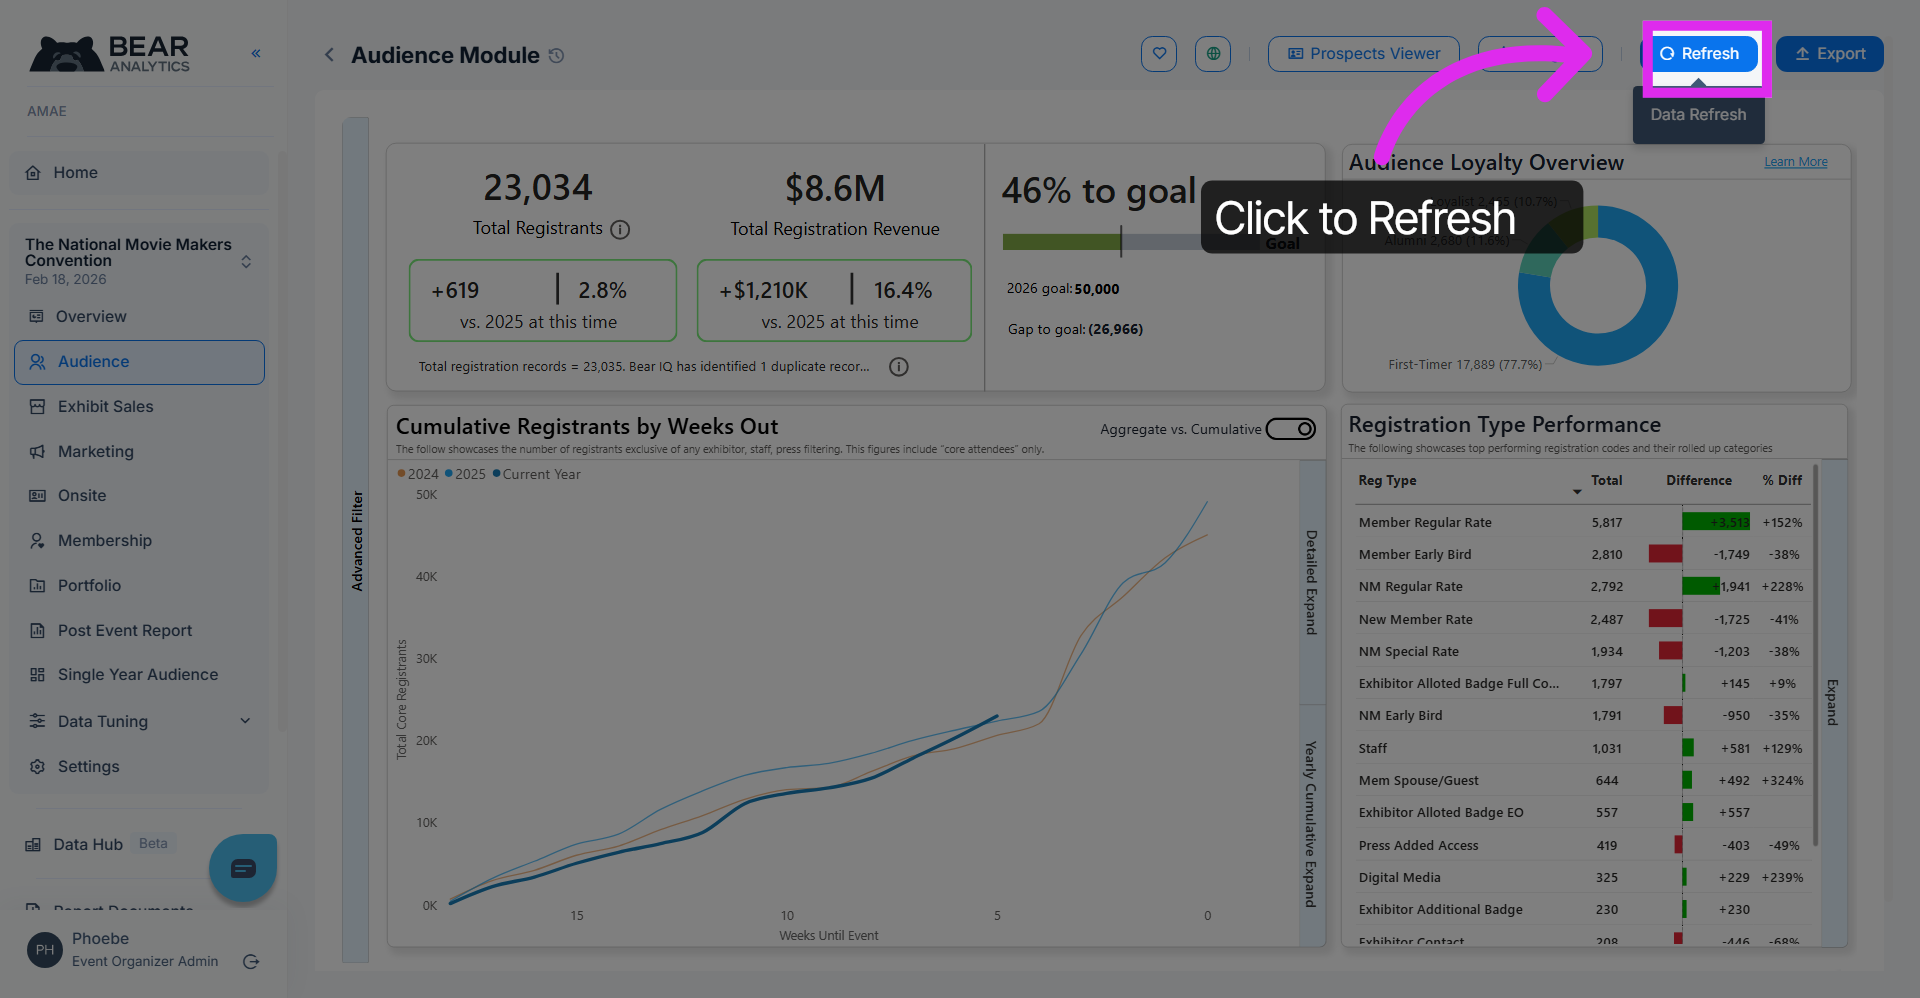Click the heart favorite icon button
1920x998 pixels.
coord(1159,54)
